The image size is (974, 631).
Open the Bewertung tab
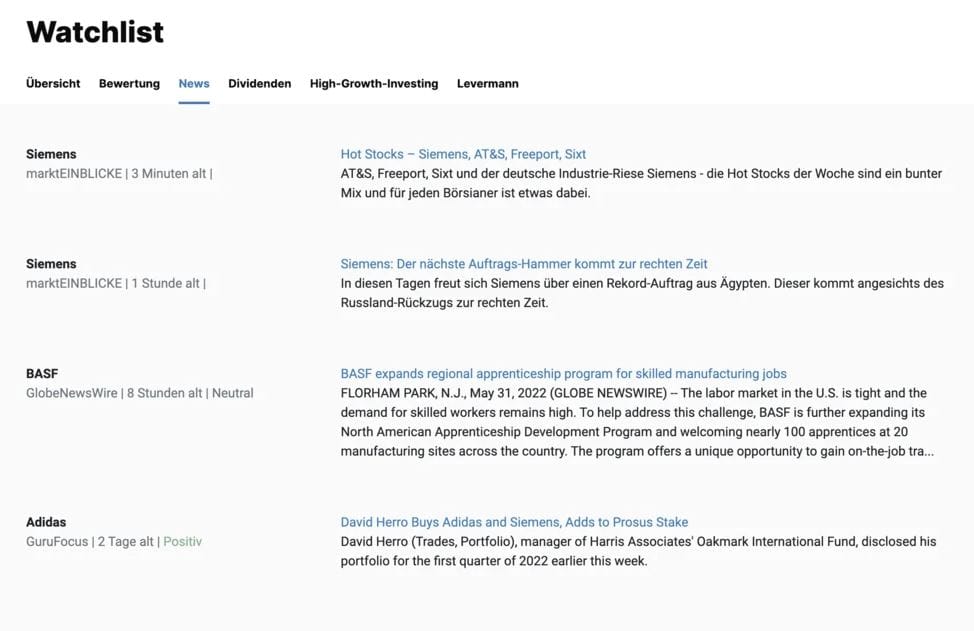[x=129, y=84]
